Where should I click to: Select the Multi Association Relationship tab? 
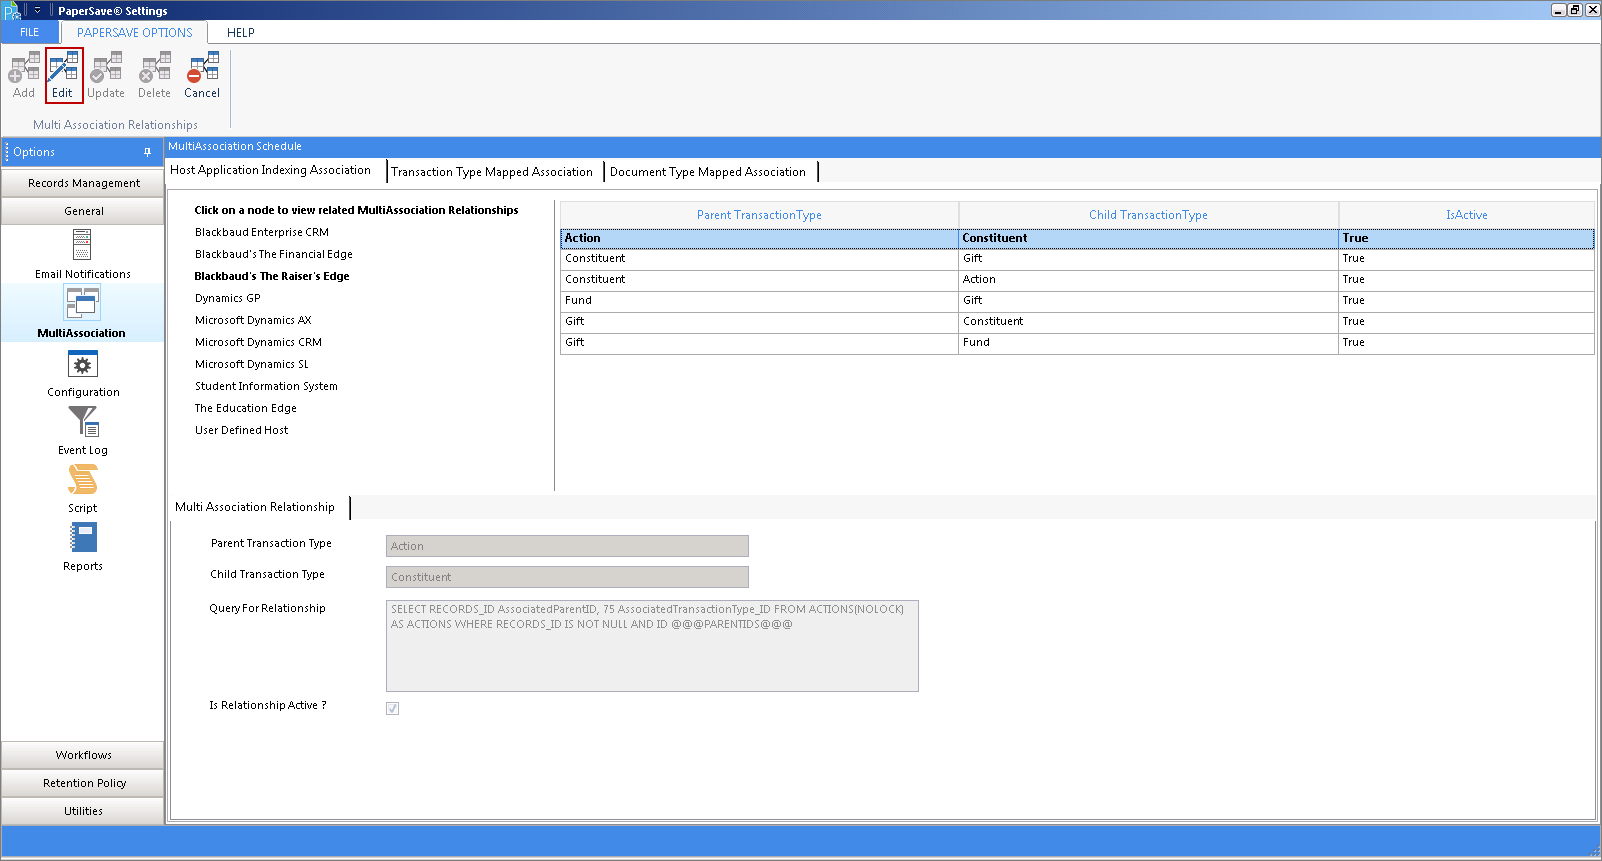255,507
